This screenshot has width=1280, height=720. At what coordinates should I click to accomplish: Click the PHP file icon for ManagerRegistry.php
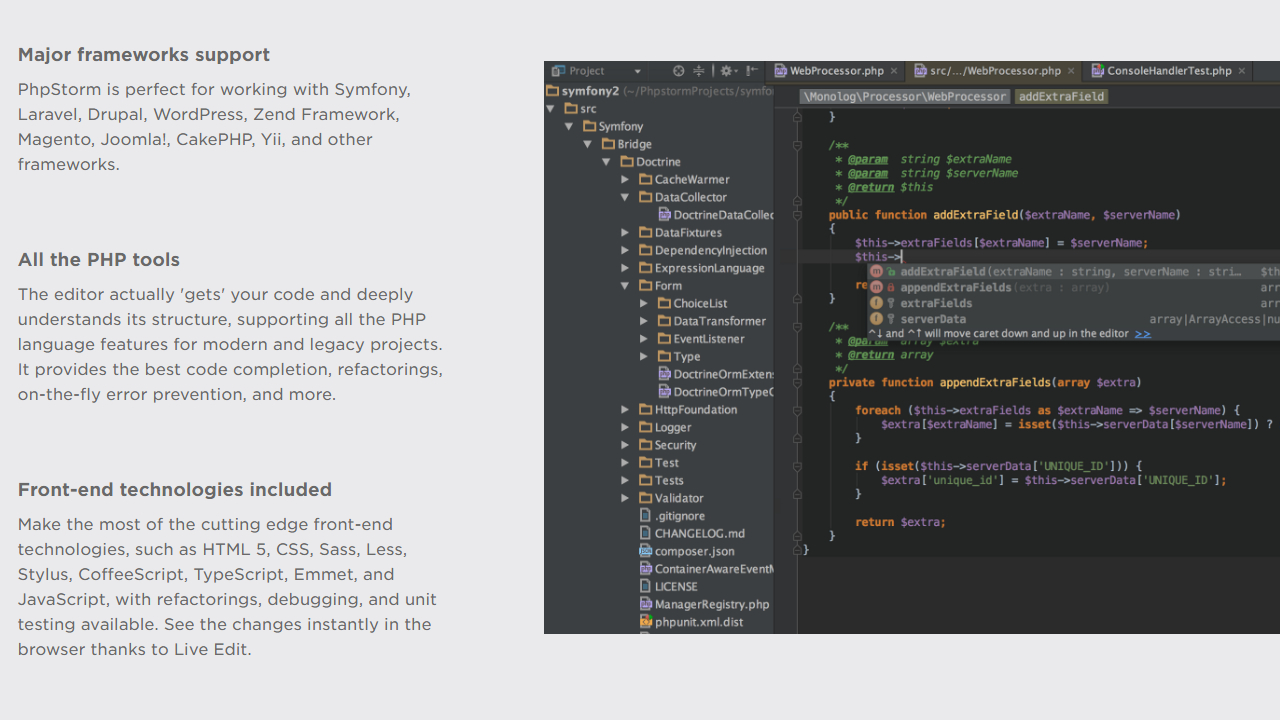[x=645, y=604]
